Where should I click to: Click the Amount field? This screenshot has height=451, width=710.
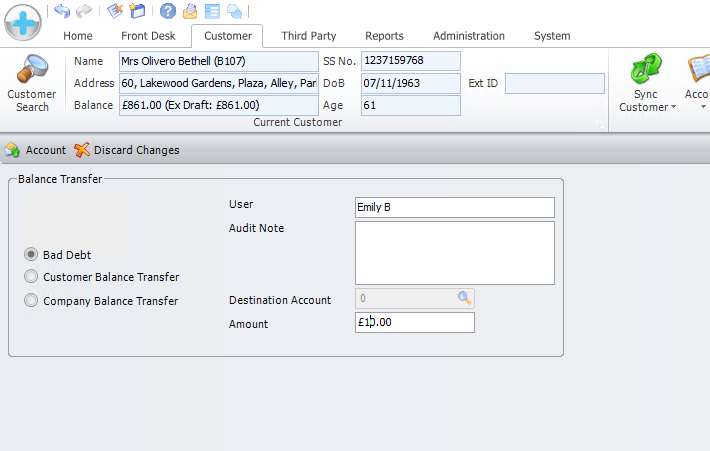pyautogui.click(x=415, y=322)
